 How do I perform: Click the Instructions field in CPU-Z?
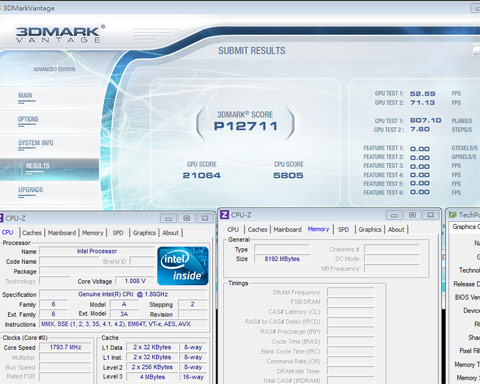tap(123, 324)
